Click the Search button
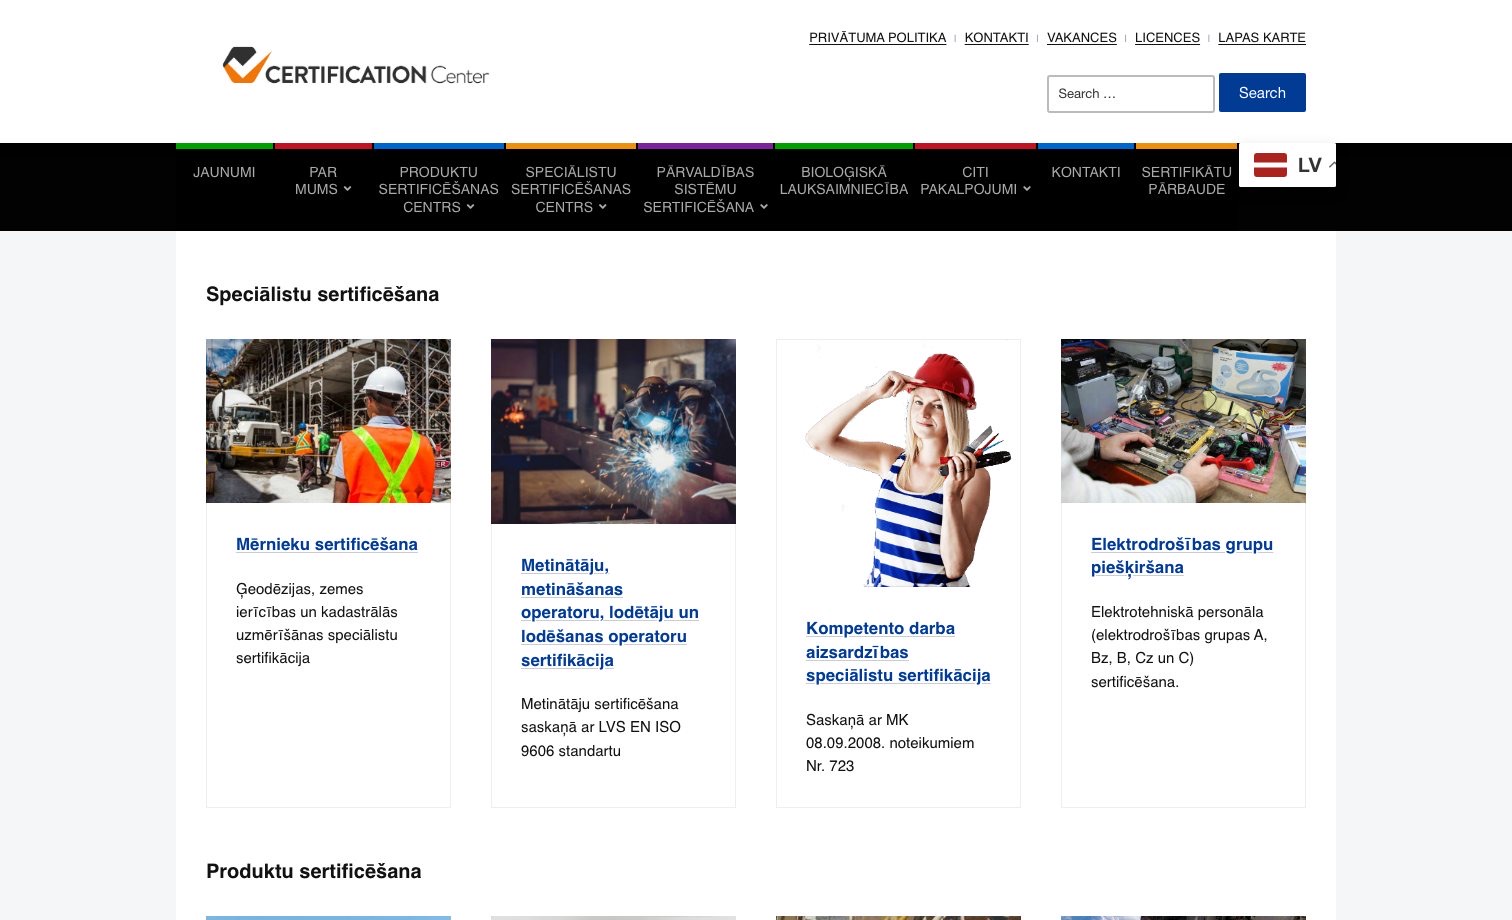1512x920 pixels. (x=1262, y=92)
